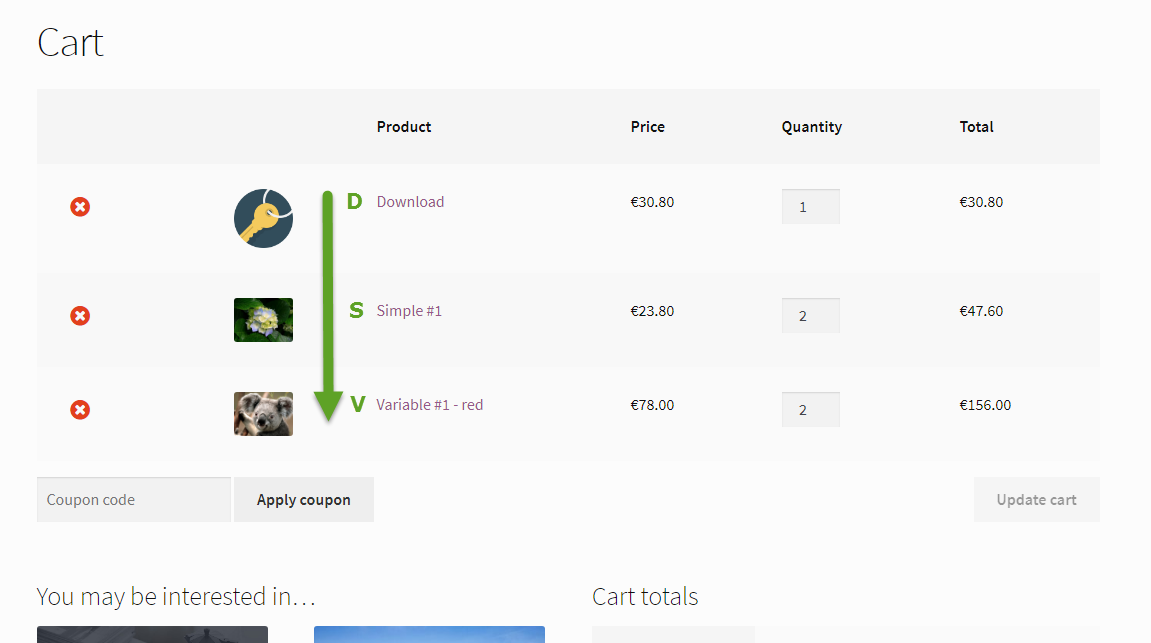Open the Download product key thumbnail

coord(263,218)
